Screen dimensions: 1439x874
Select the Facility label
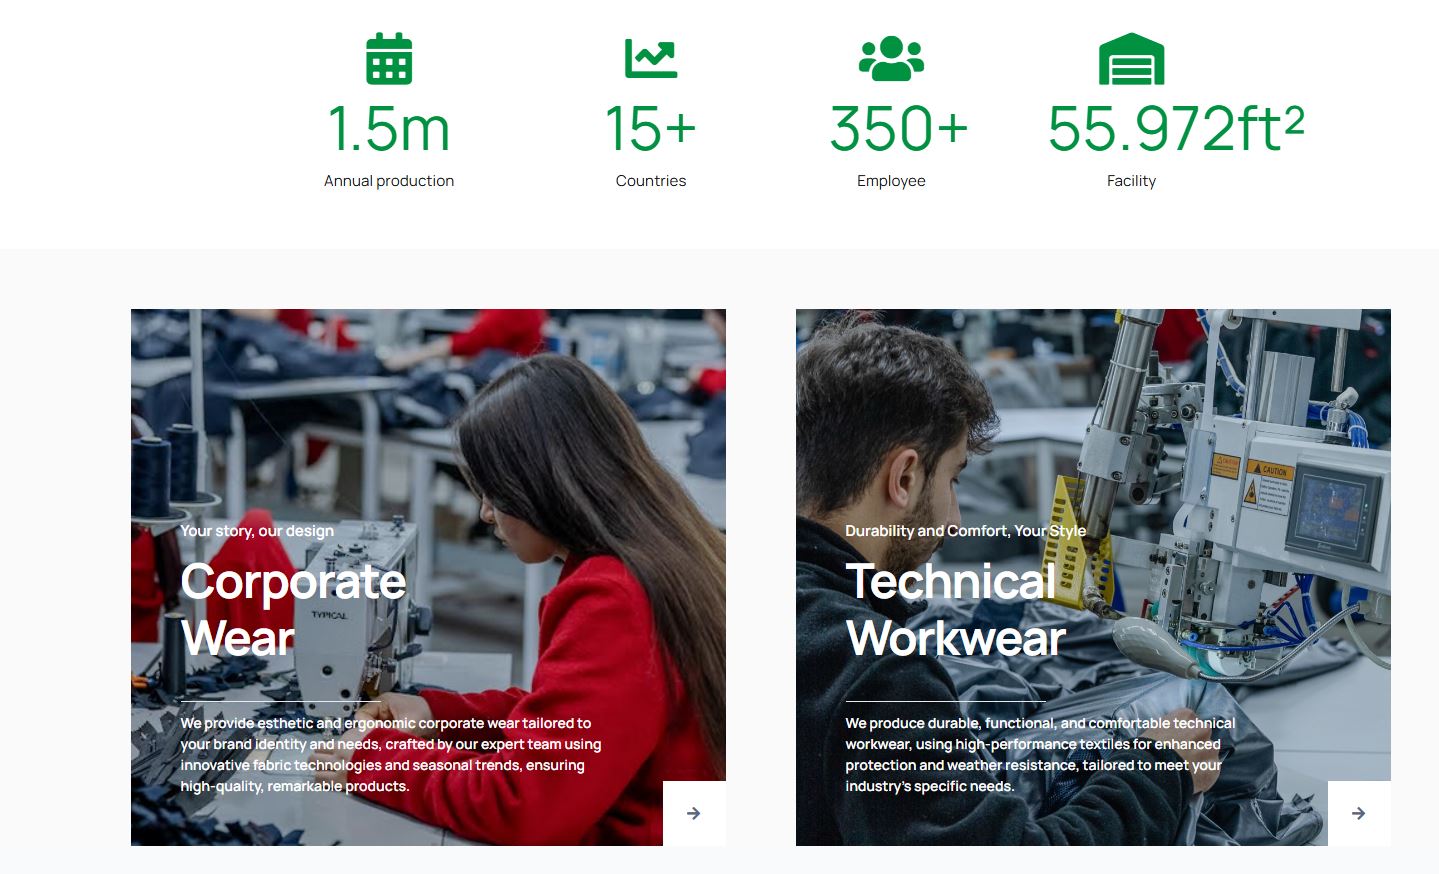coord(1131,181)
